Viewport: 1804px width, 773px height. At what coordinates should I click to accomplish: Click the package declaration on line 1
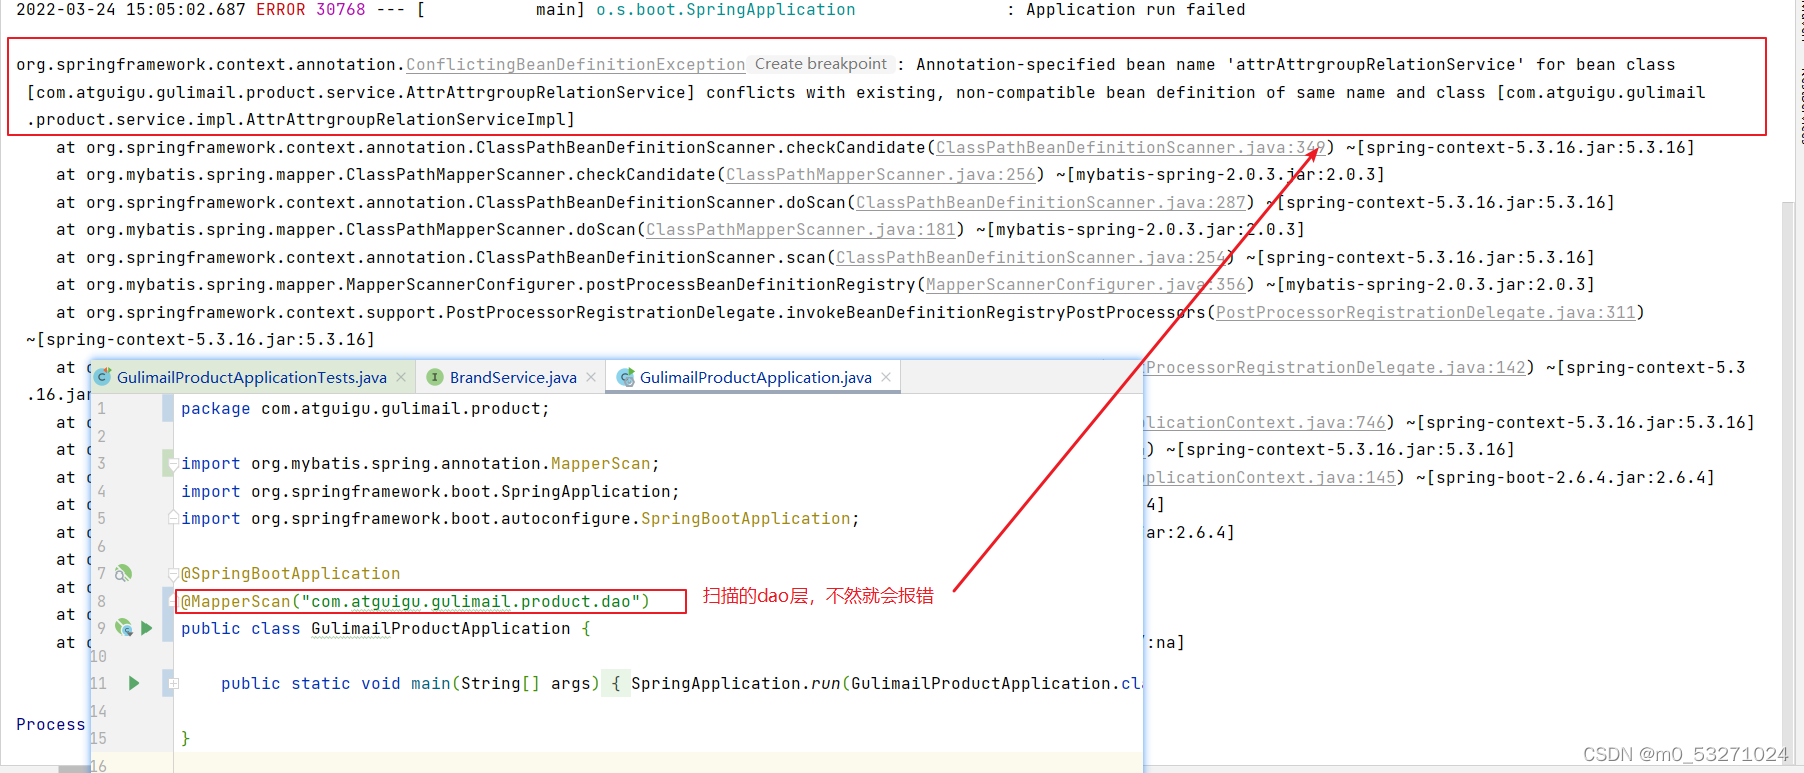pos(365,409)
